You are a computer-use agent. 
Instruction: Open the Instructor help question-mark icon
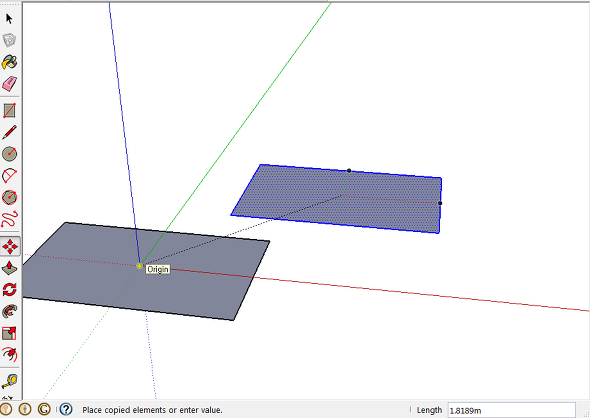[x=66, y=409]
